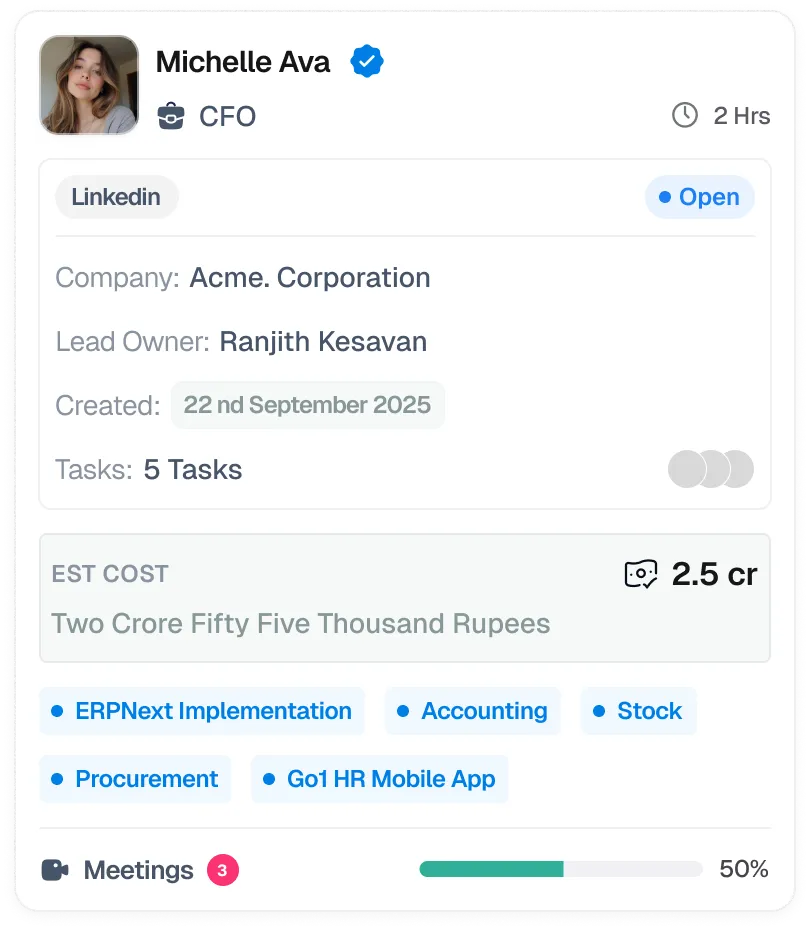Click the estimated cost money icon
810x930 pixels.
click(641, 574)
